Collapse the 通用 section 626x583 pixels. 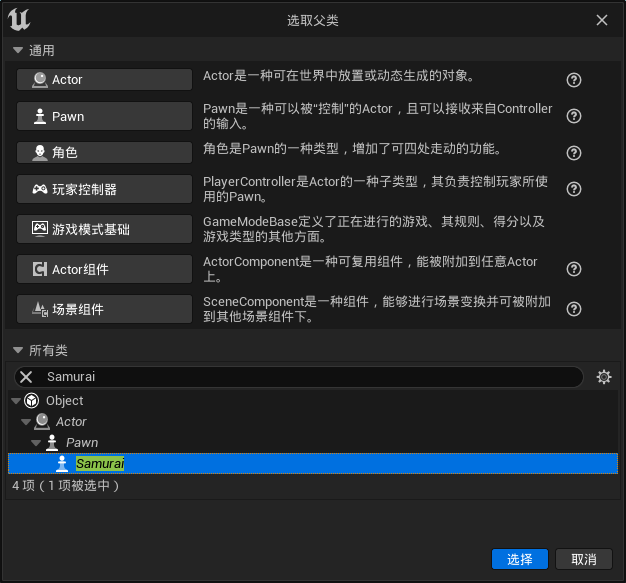[x=18, y=50]
